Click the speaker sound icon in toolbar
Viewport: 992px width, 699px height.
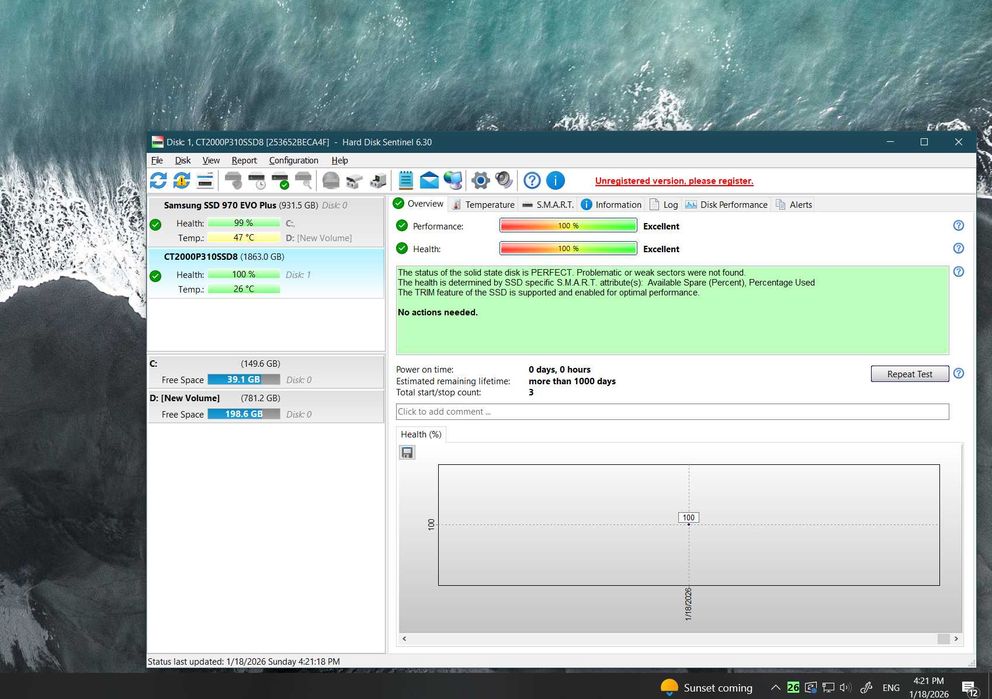(x=504, y=181)
